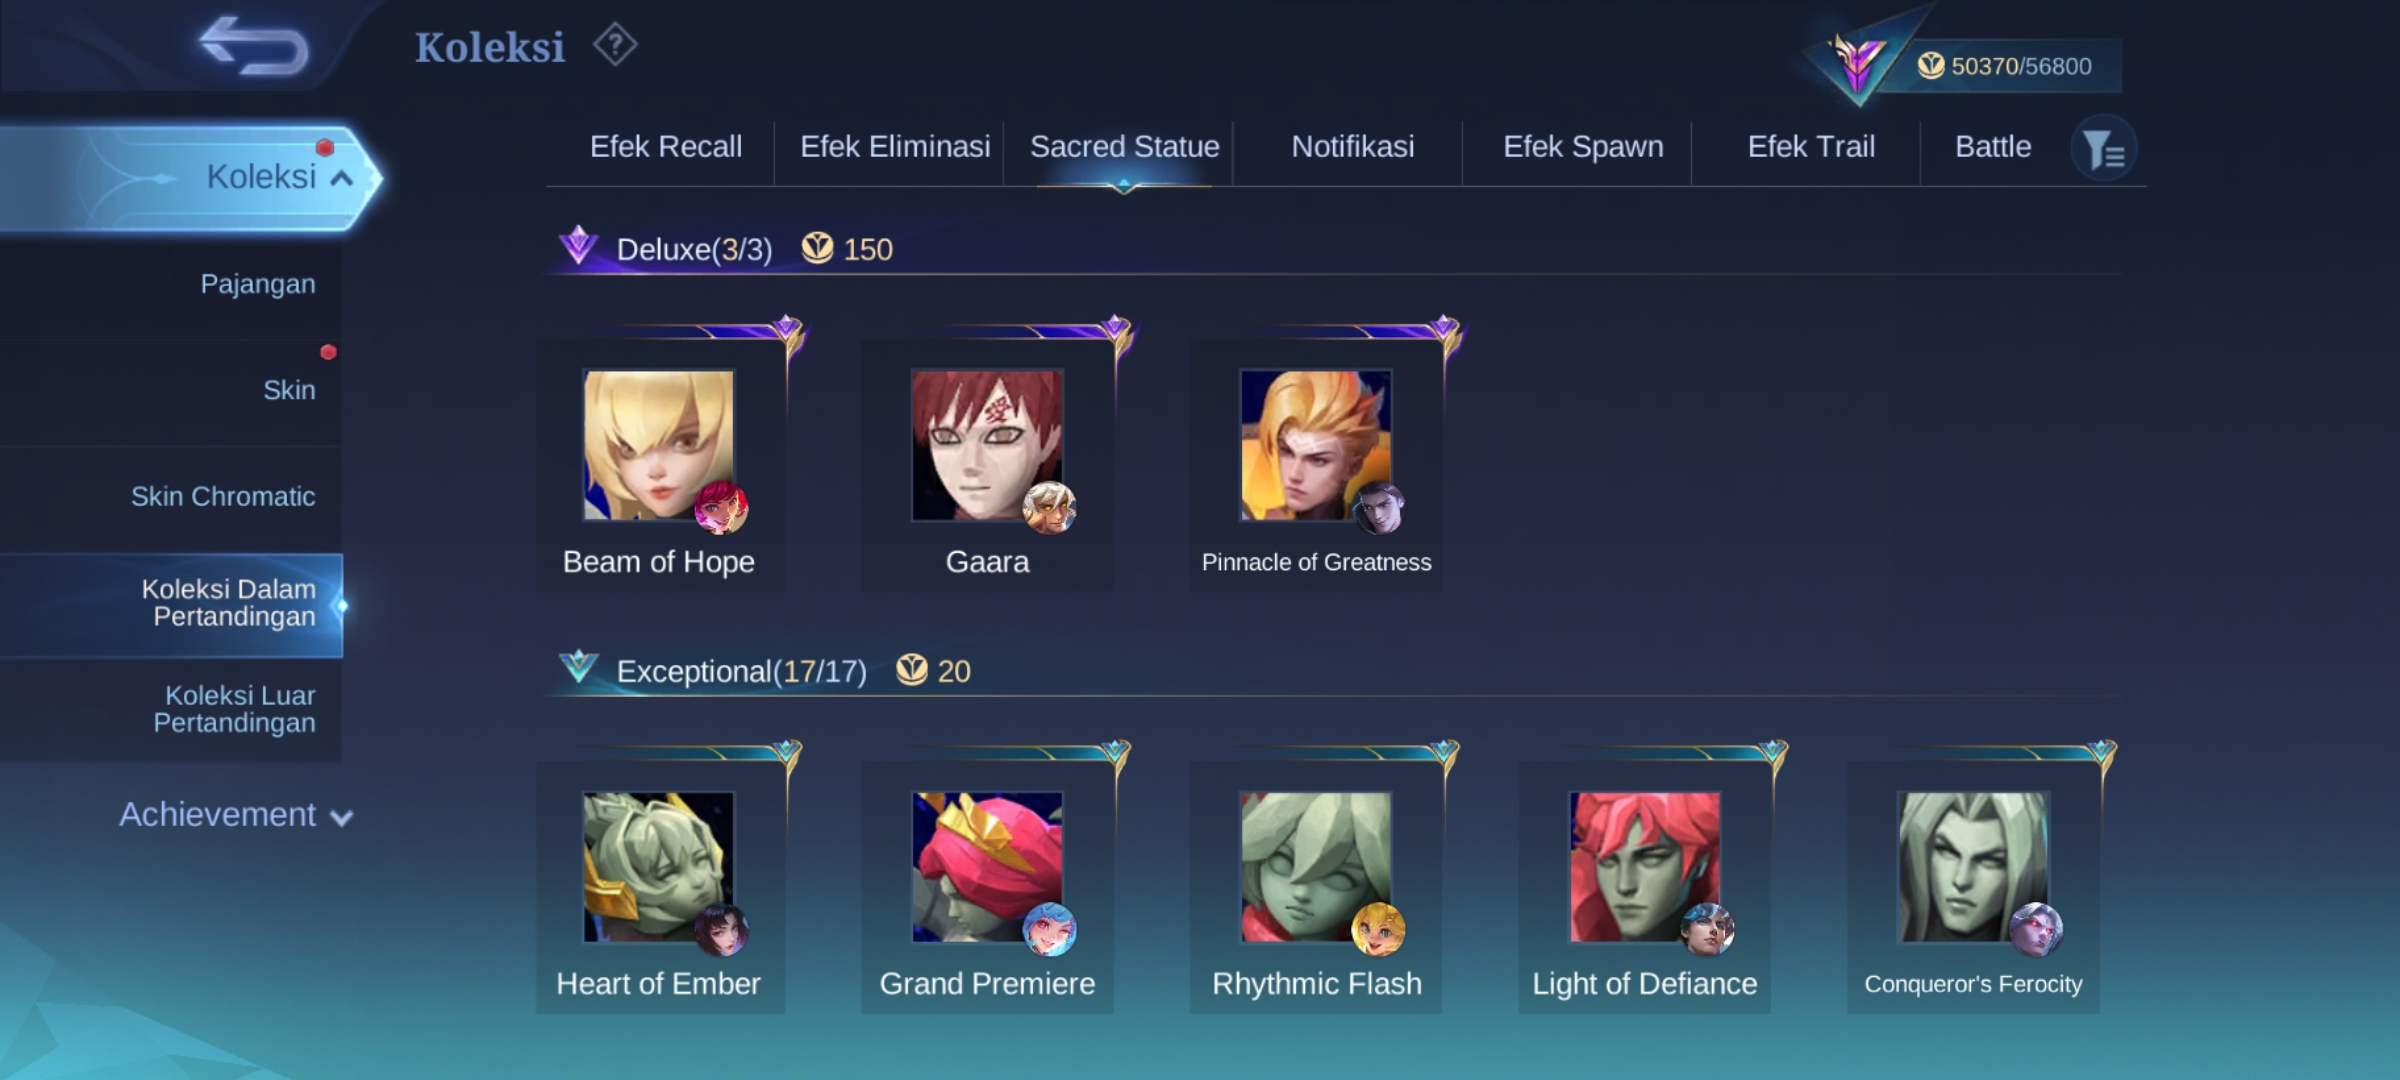Expand the Achievement sidebar section
This screenshot has width=2400, height=1080.
tap(236, 815)
